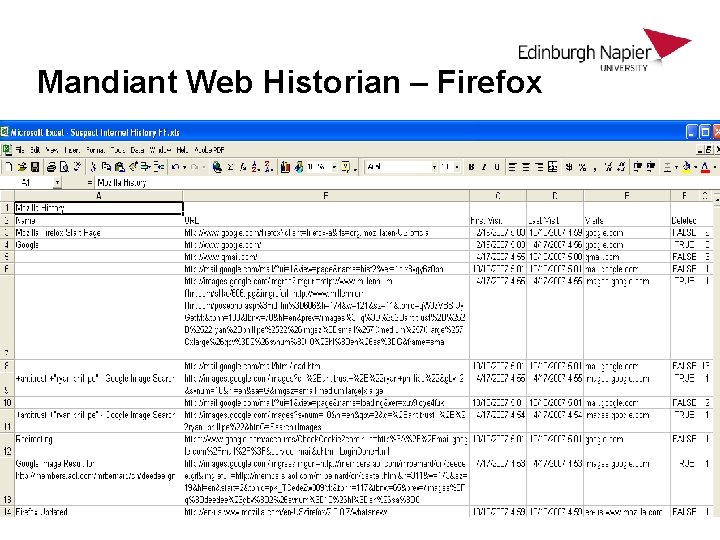Launch the Chart Wizard icon
720x540 pixels.
(285, 167)
